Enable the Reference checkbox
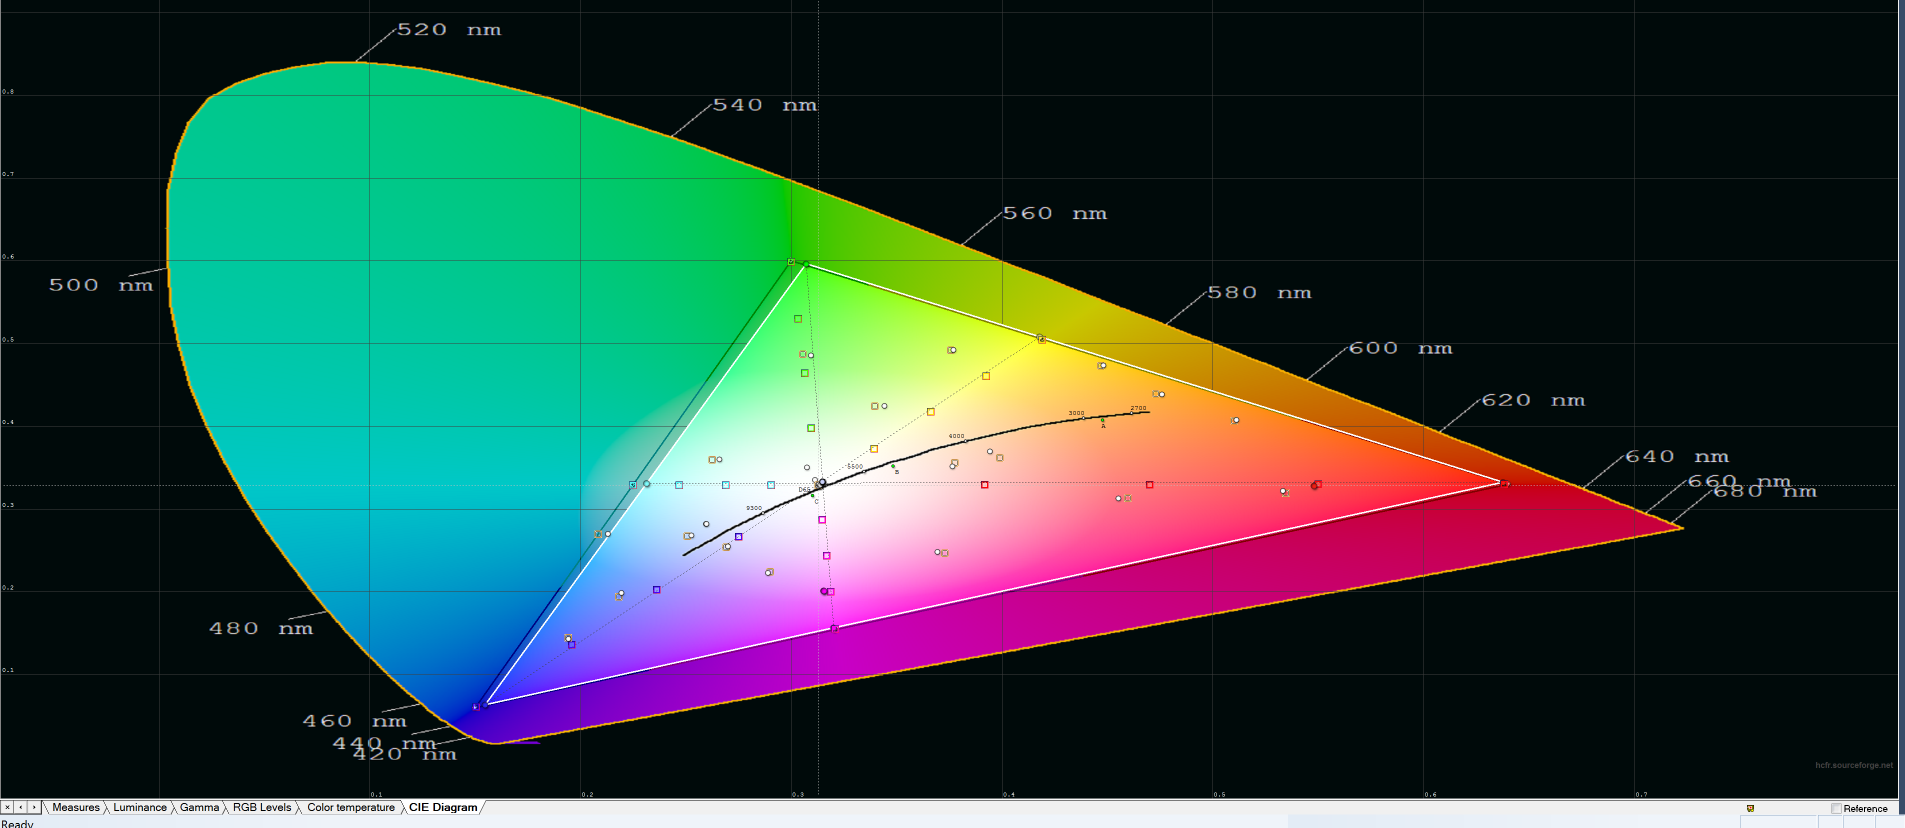 pos(1836,808)
